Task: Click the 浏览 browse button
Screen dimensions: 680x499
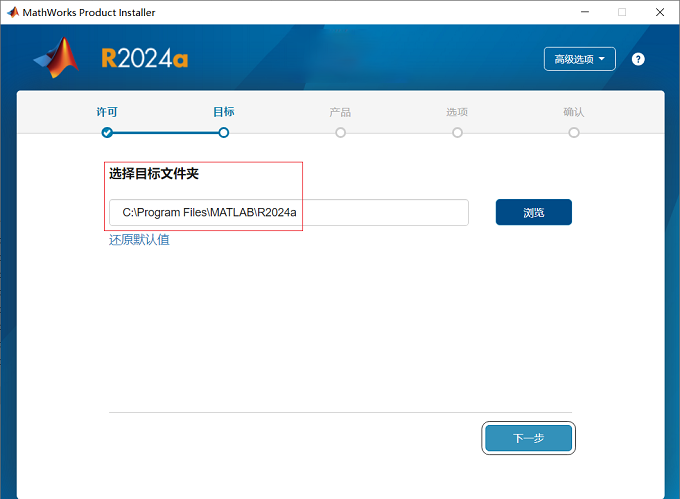Action: [x=534, y=212]
